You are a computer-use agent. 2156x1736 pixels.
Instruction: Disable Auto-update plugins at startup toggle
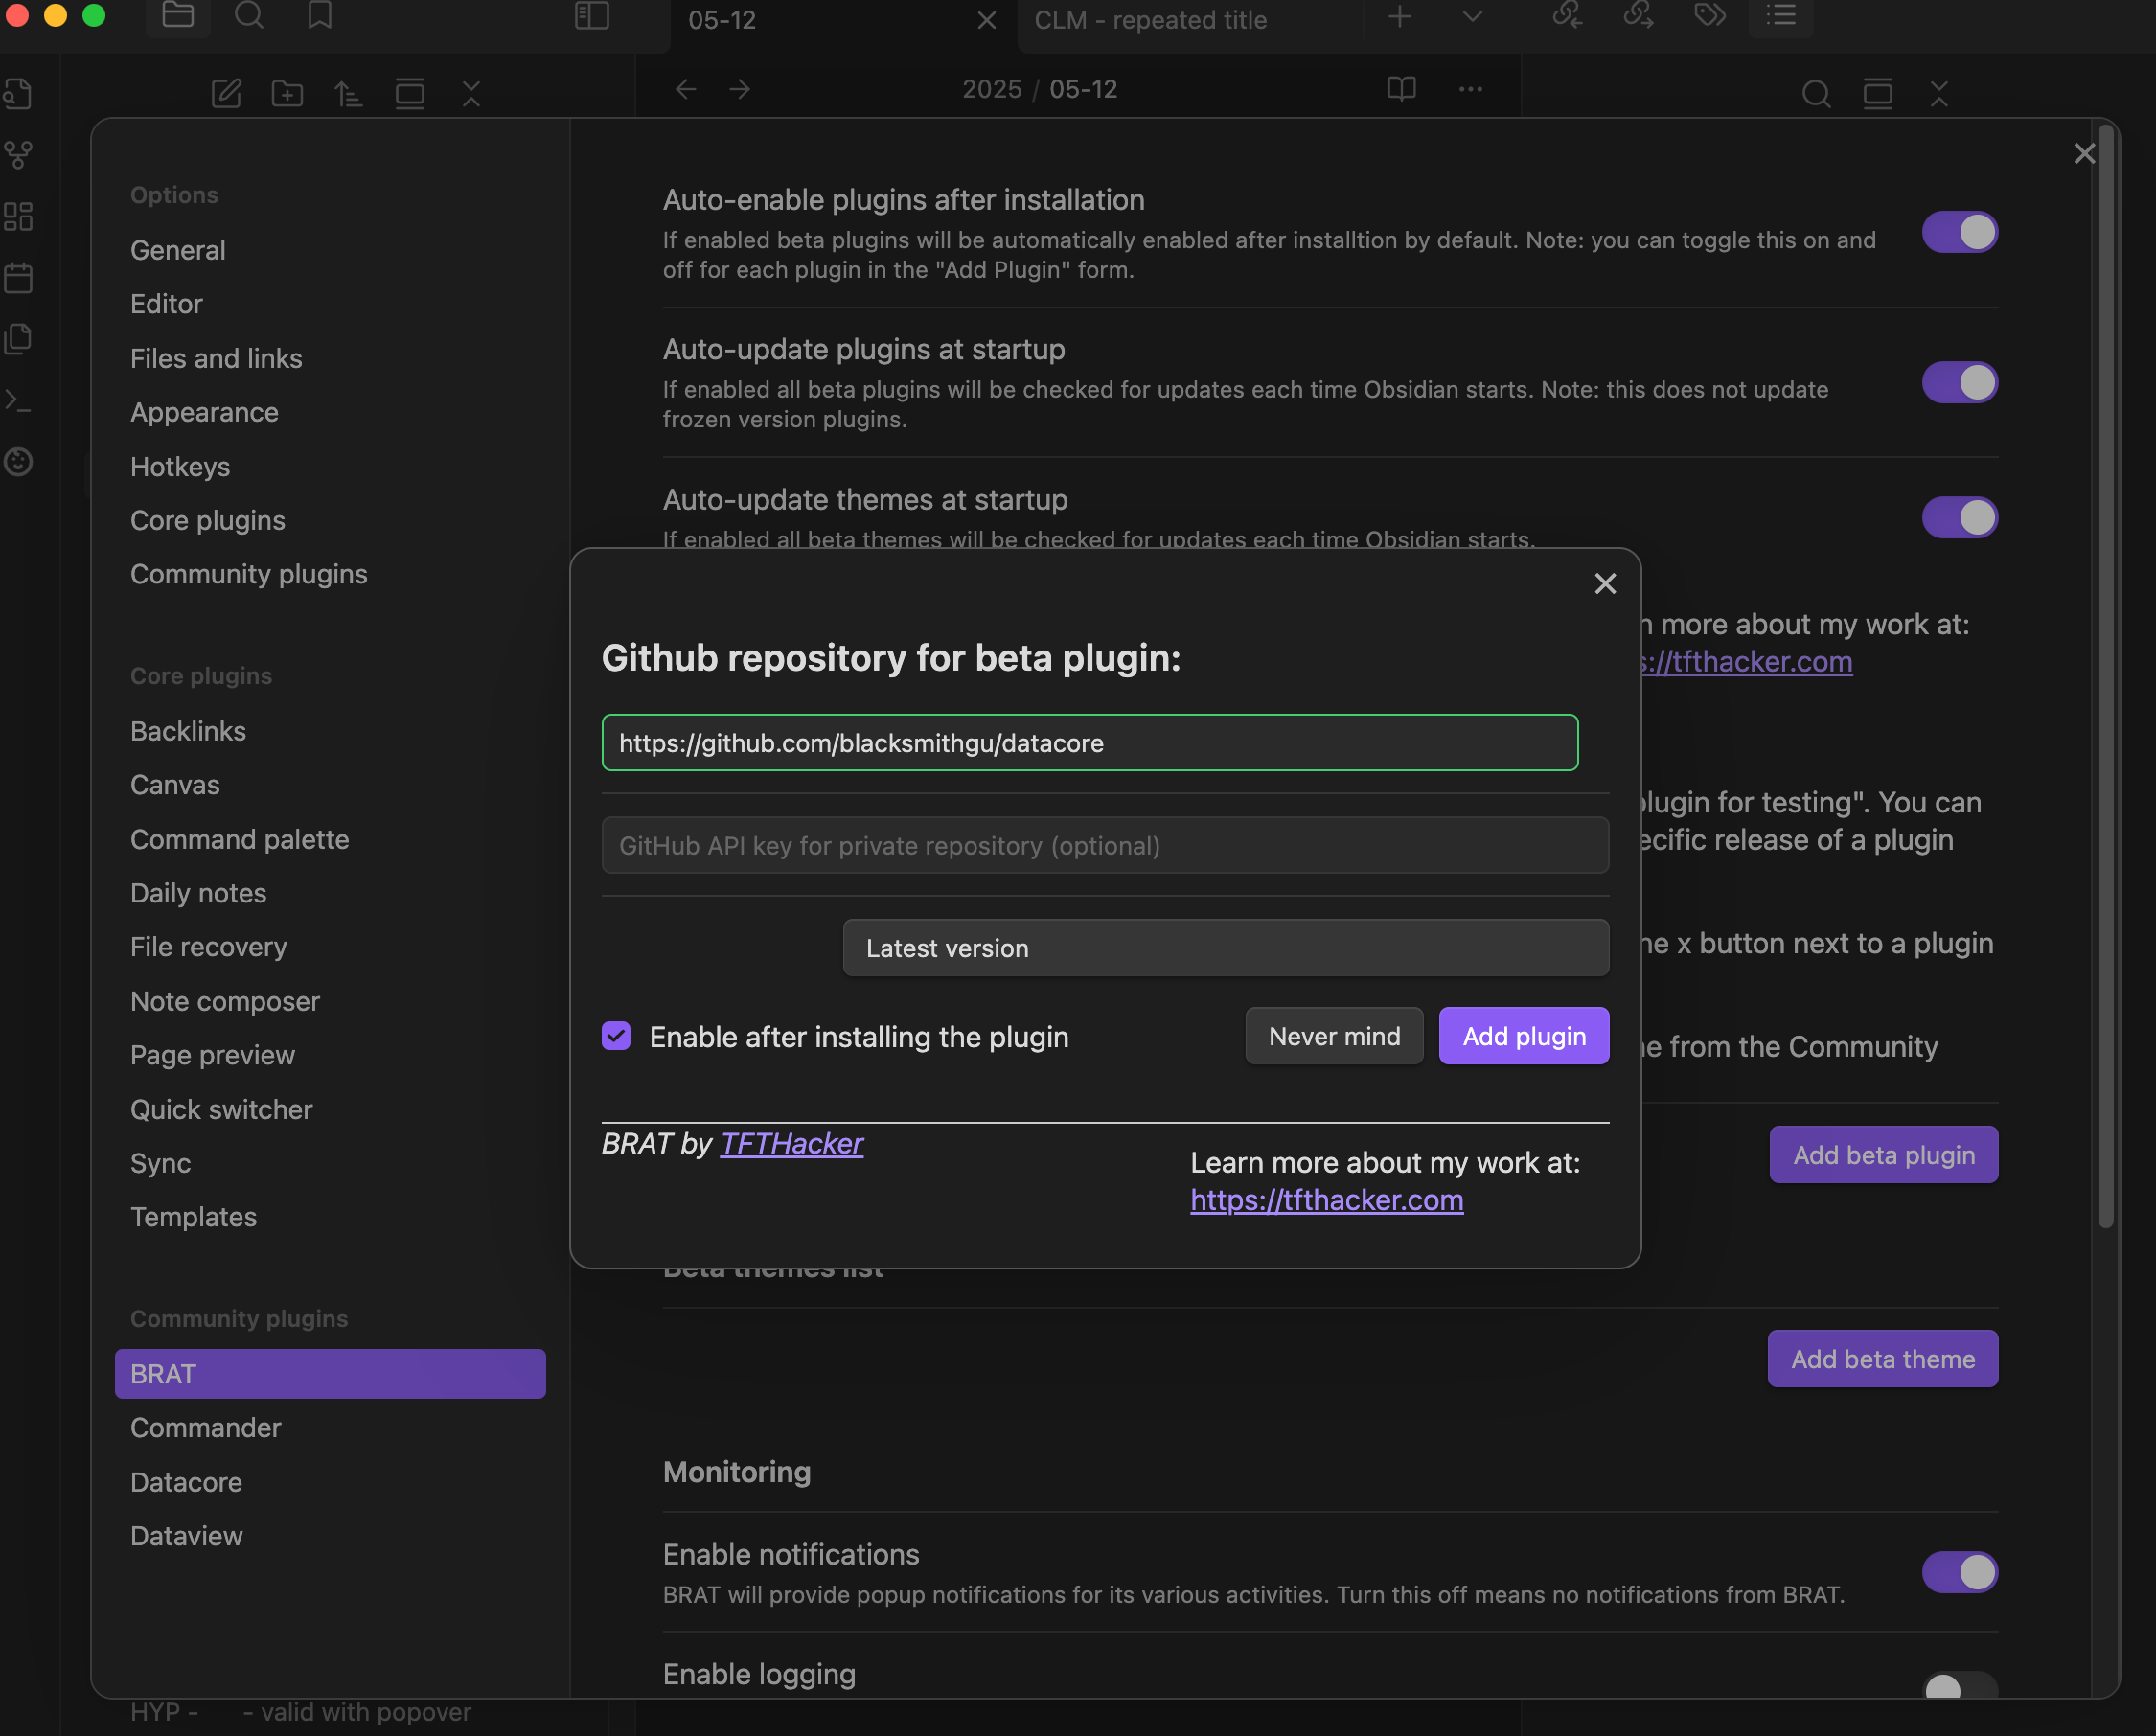(1959, 382)
